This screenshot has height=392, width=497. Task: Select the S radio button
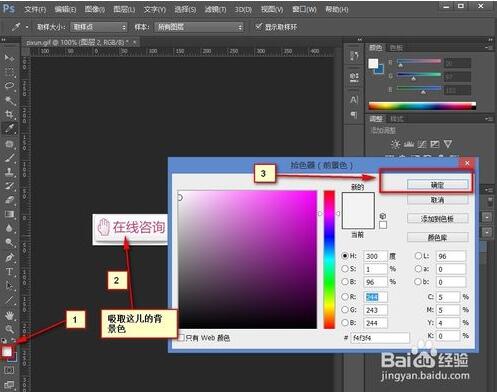click(x=345, y=269)
